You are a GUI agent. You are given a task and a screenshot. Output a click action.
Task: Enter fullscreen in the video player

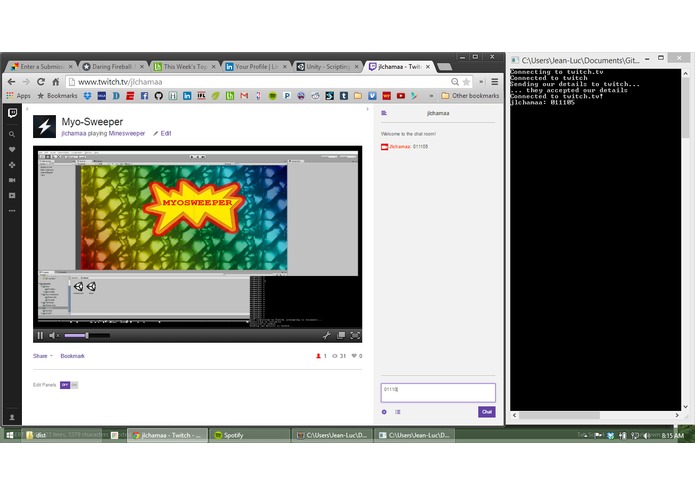355,335
